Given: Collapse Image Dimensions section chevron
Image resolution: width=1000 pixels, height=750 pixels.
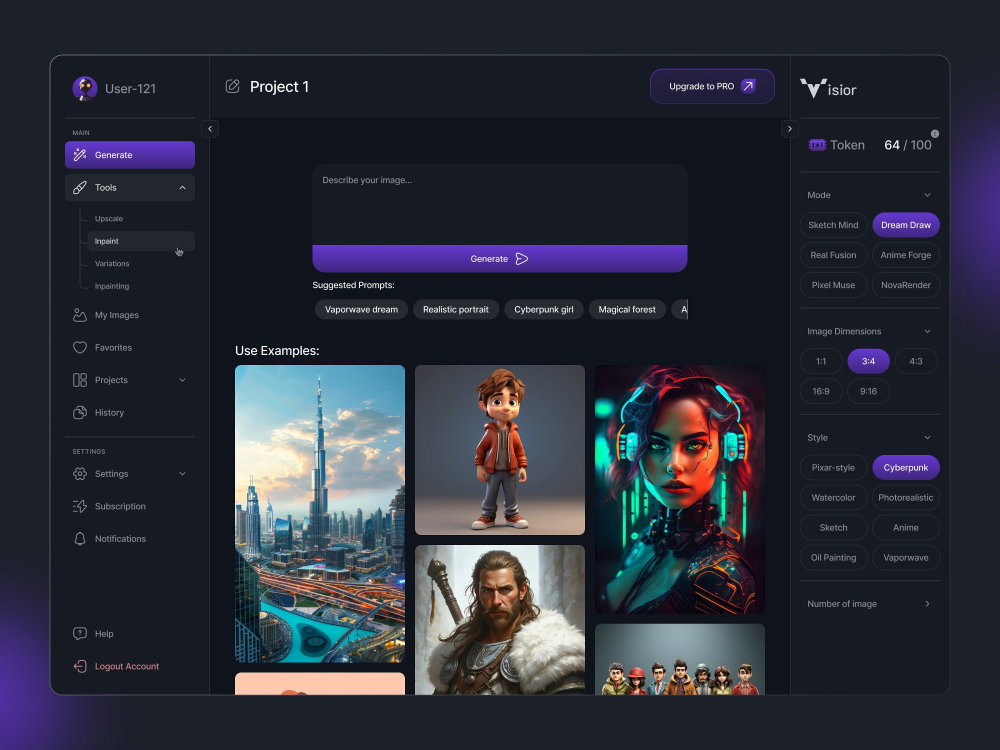Looking at the screenshot, I should (927, 332).
